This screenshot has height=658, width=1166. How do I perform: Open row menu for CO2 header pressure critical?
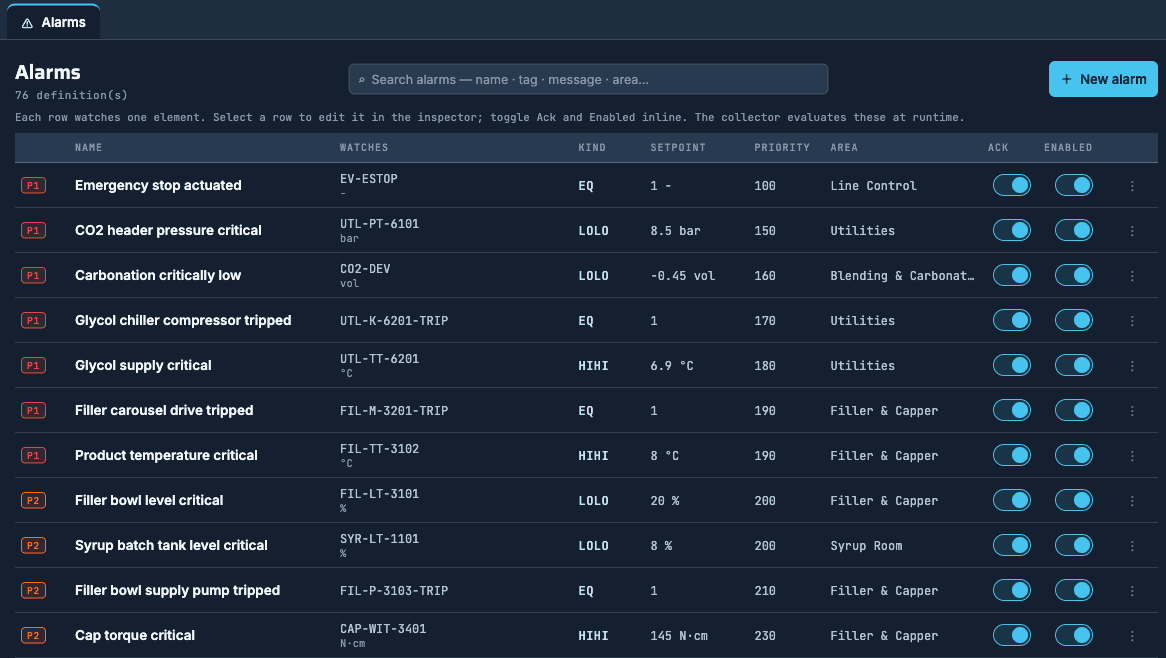(x=1132, y=230)
